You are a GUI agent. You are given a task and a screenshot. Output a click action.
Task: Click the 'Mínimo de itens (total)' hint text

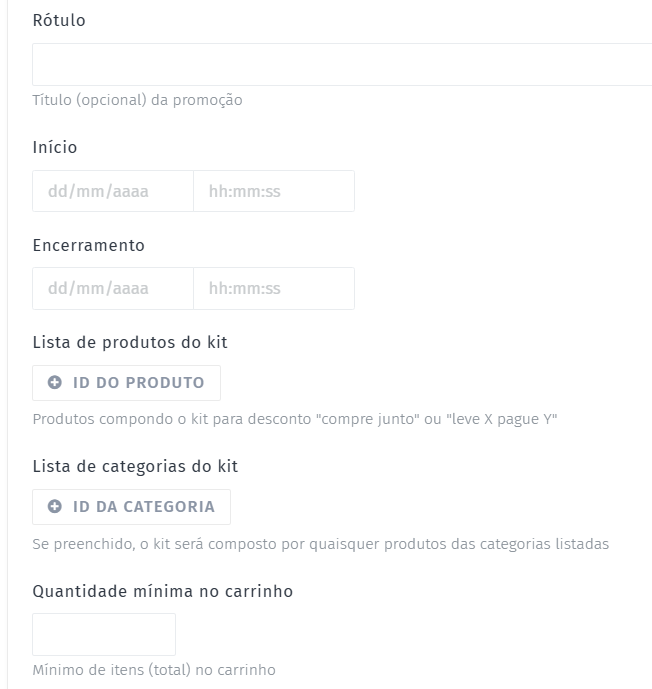point(154,670)
